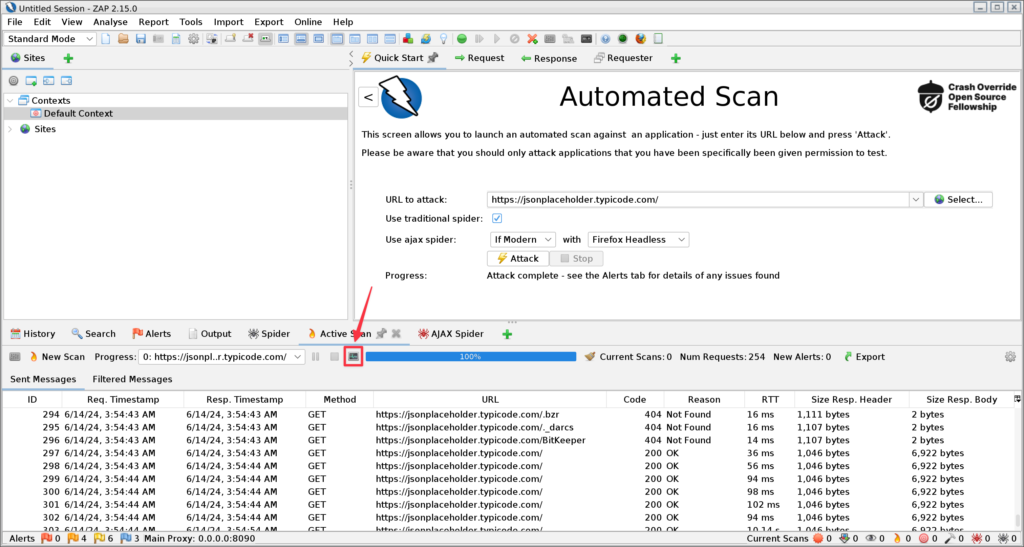The height and width of the screenshot is (547, 1024).
Task: Switch to the Requester tab
Action: 622,58
